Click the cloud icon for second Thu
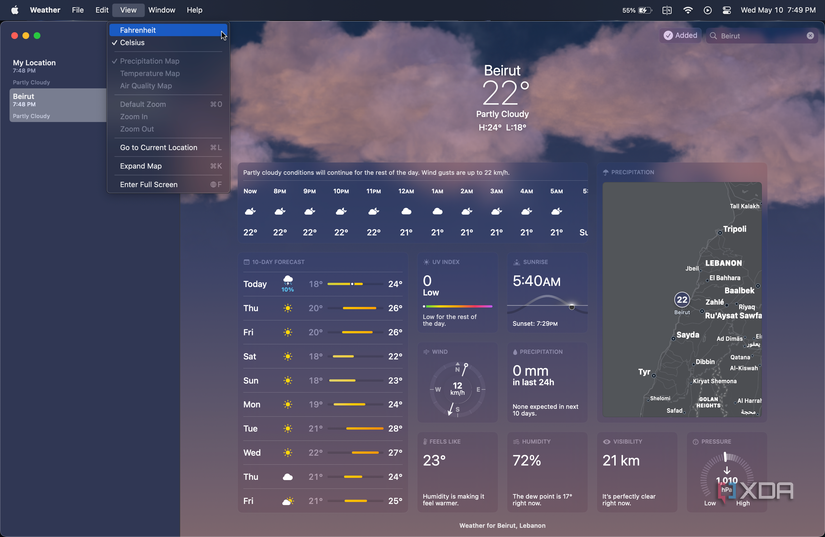This screenshot has height=537, width=825. pos(288,477)
